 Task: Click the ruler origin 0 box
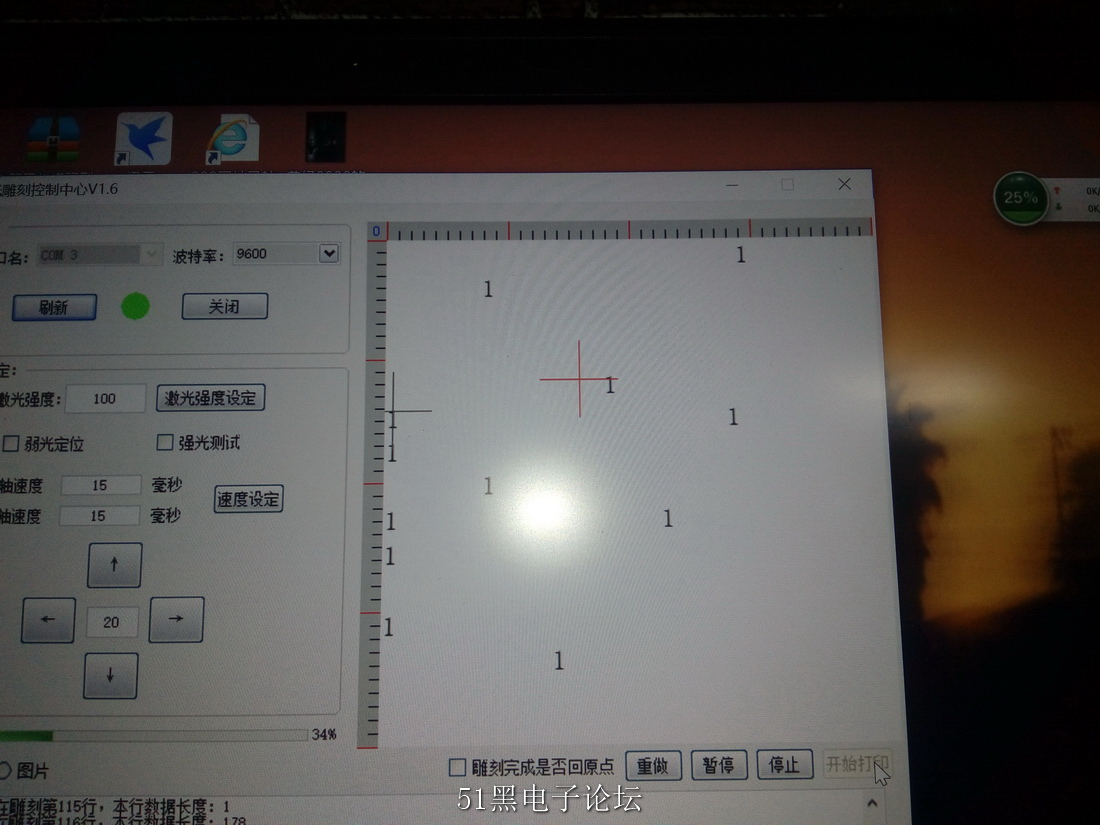(377, 231)
